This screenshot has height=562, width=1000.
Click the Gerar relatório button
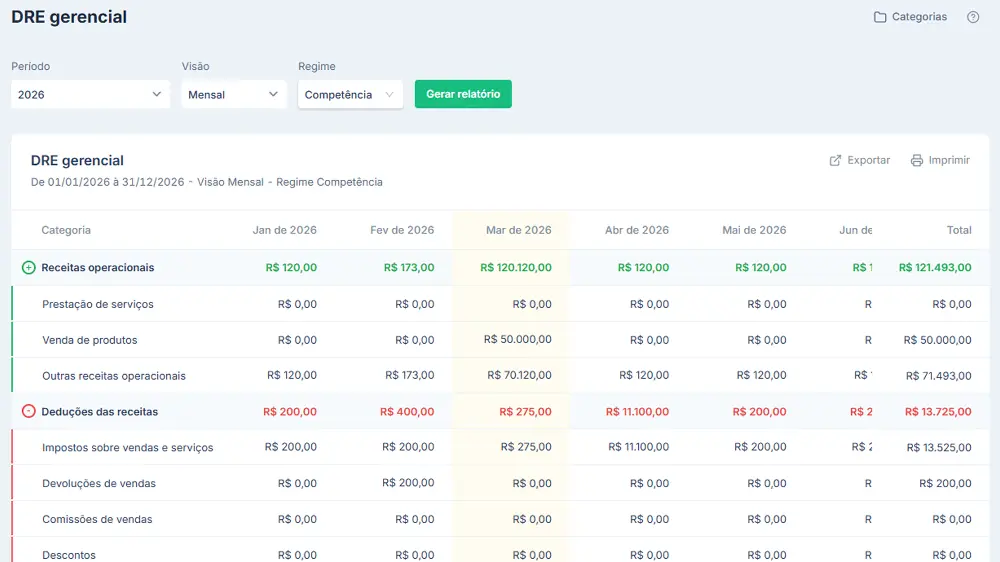pos(463,94)
